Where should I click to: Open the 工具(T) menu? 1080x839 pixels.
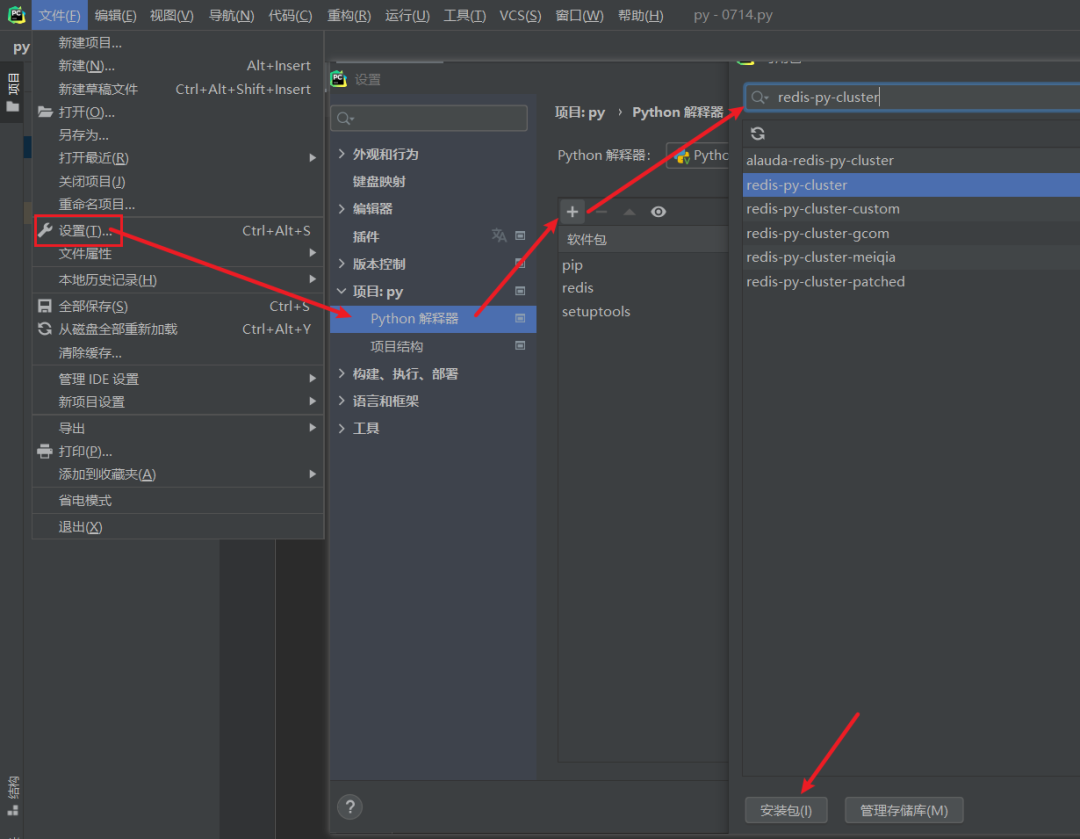tap(464, 15)
